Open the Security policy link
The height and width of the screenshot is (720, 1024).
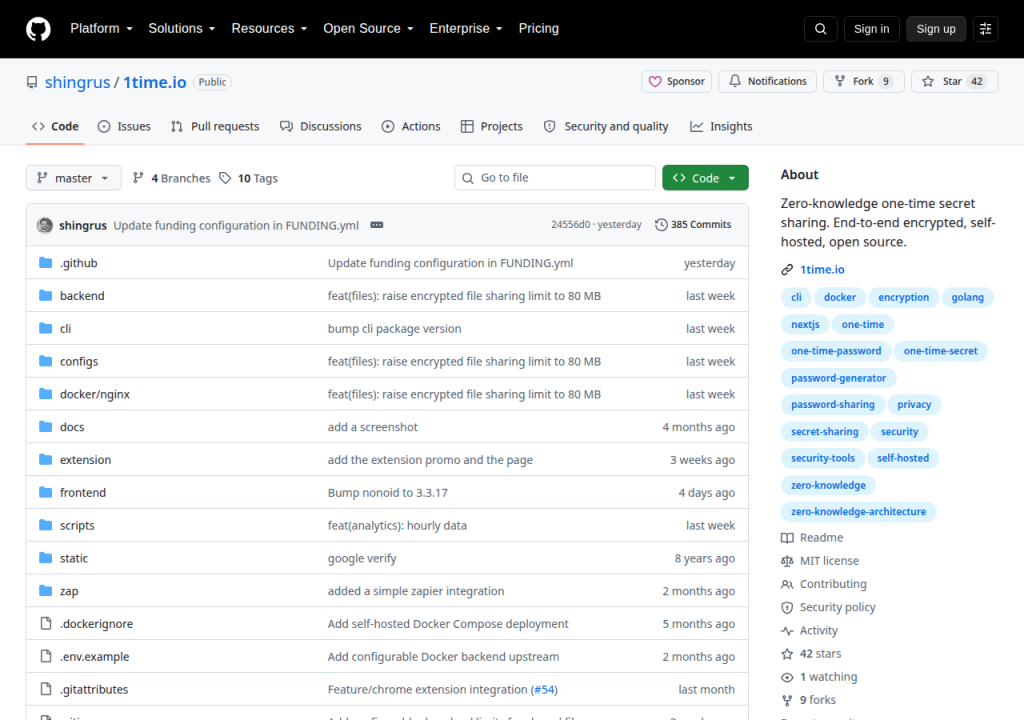point(828,607)
